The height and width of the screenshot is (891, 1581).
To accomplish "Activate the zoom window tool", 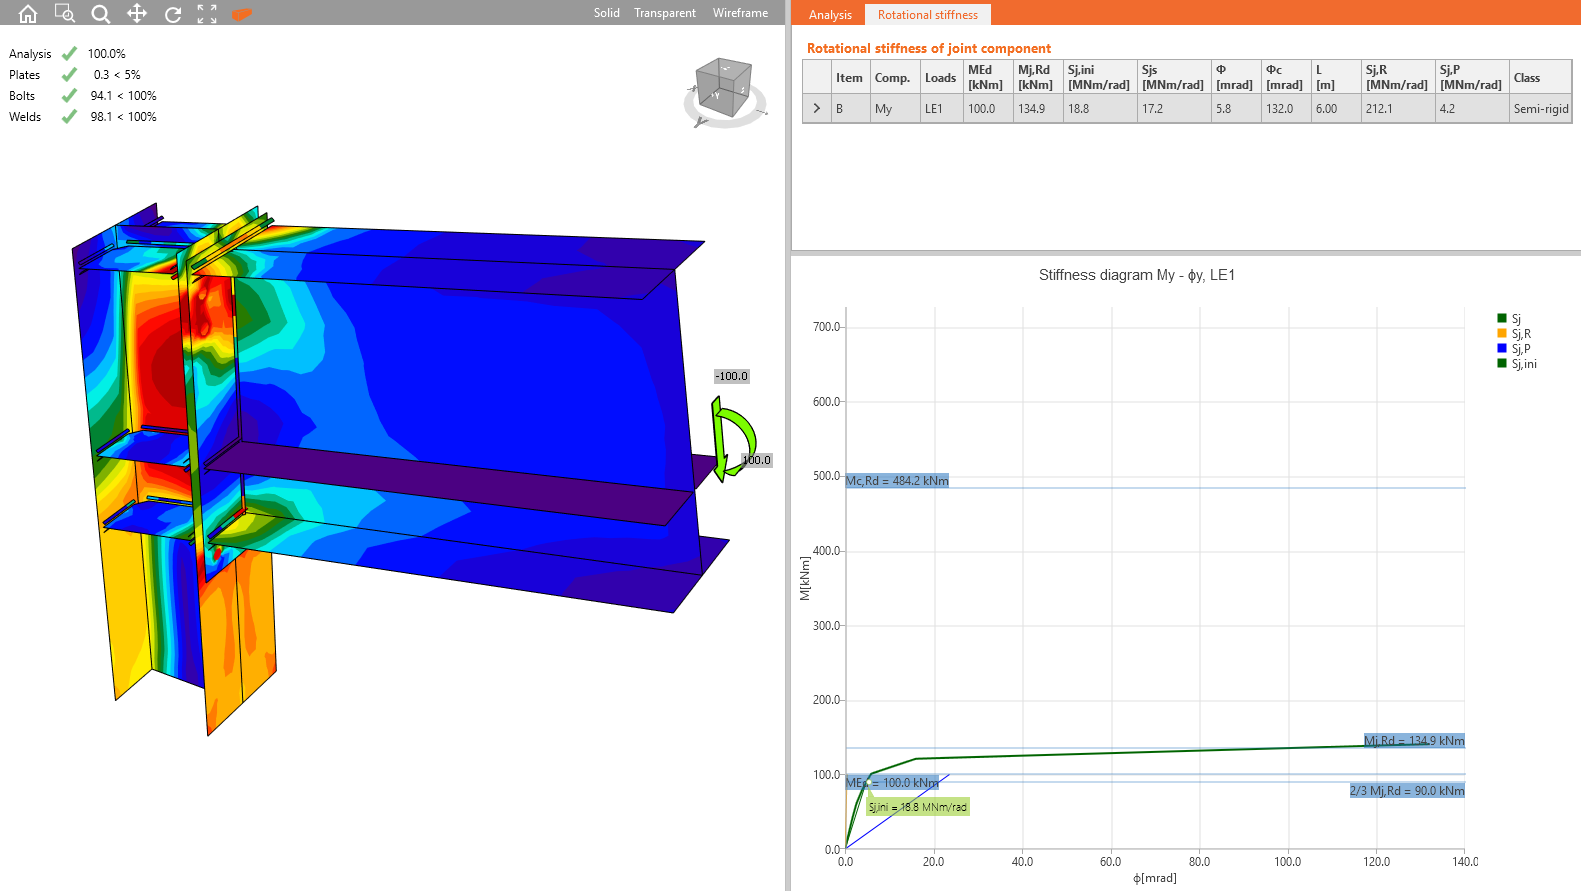I will [x=64, y=13].
